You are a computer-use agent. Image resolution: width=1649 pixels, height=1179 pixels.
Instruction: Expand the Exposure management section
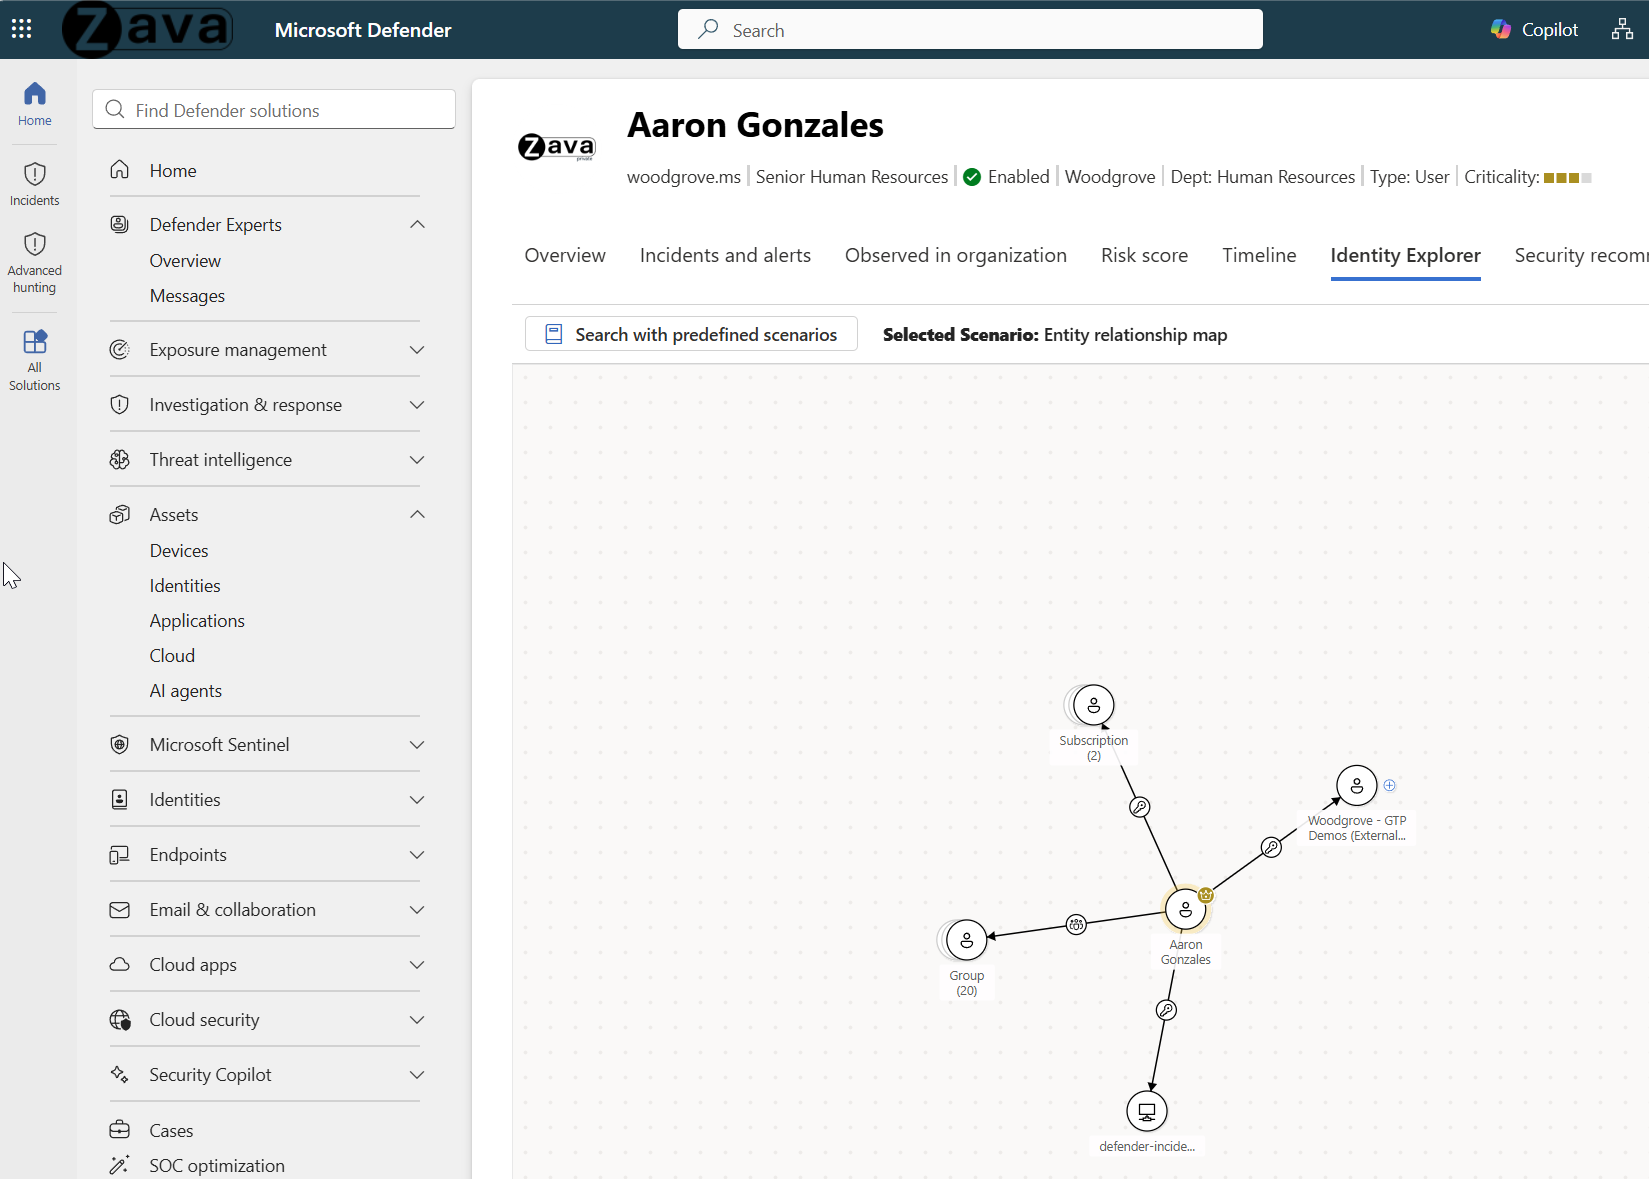click(x=418, y=349)
